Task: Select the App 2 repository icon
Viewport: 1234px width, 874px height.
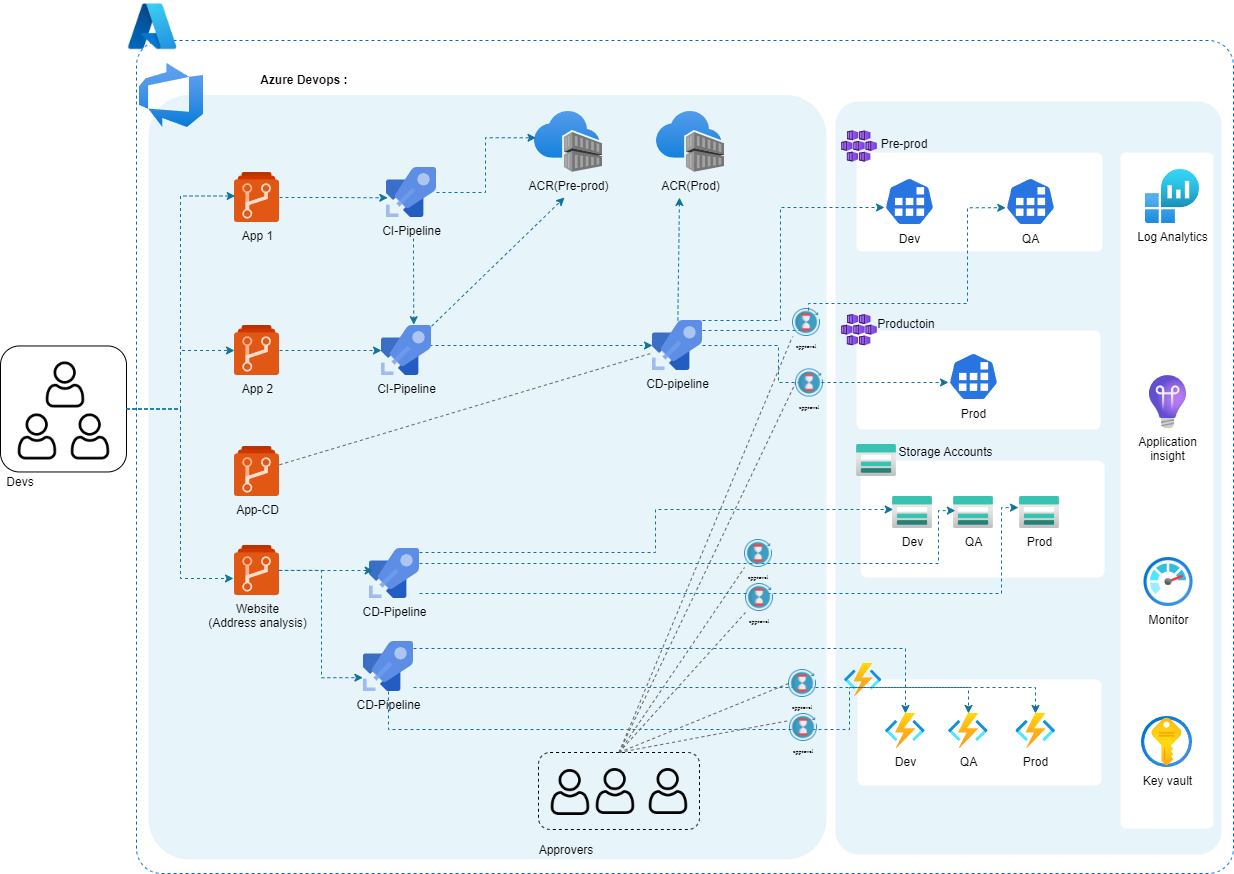Action: (x=257, y=350)
